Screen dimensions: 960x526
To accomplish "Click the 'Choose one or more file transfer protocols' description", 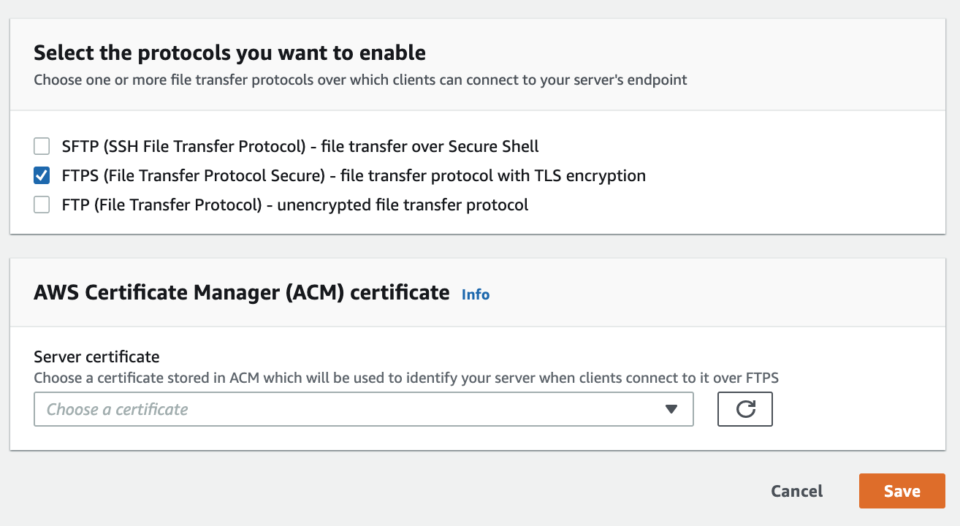I will tap(360, 80).
